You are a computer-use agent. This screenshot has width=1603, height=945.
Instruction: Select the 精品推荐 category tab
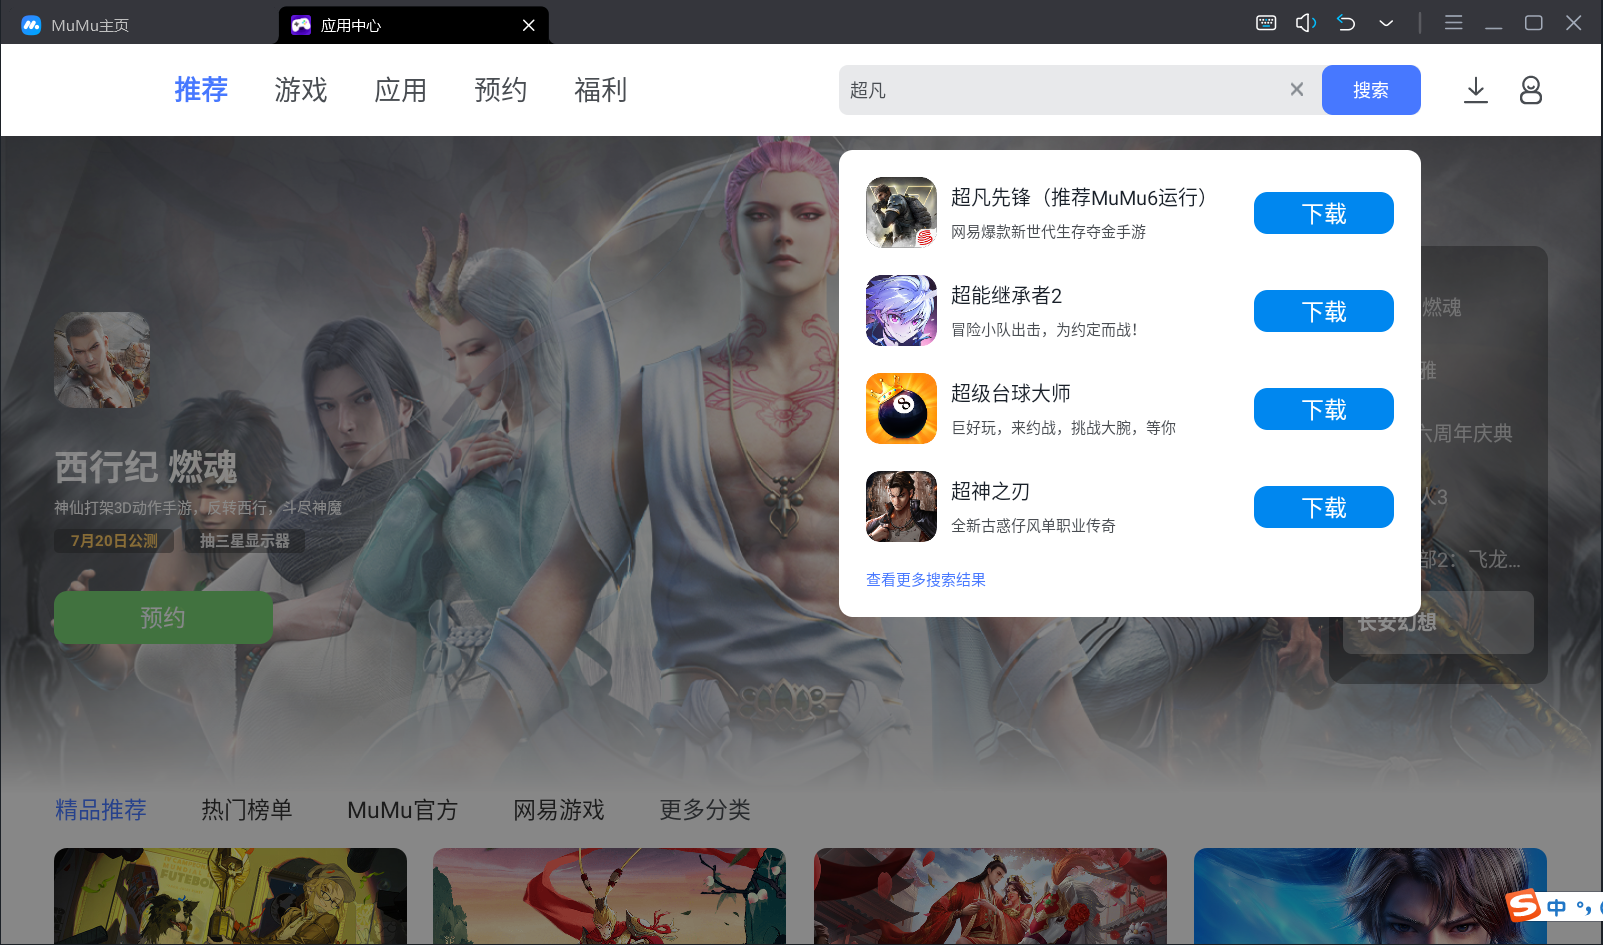point(101,810)
